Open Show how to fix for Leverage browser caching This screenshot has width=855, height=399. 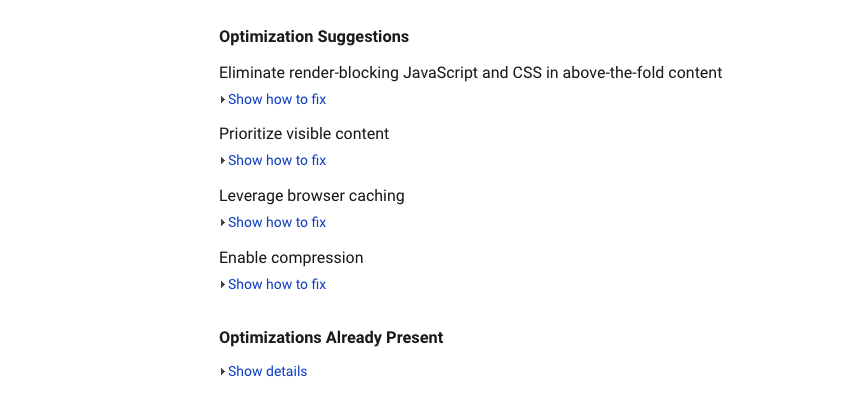[x=277, y=222]
